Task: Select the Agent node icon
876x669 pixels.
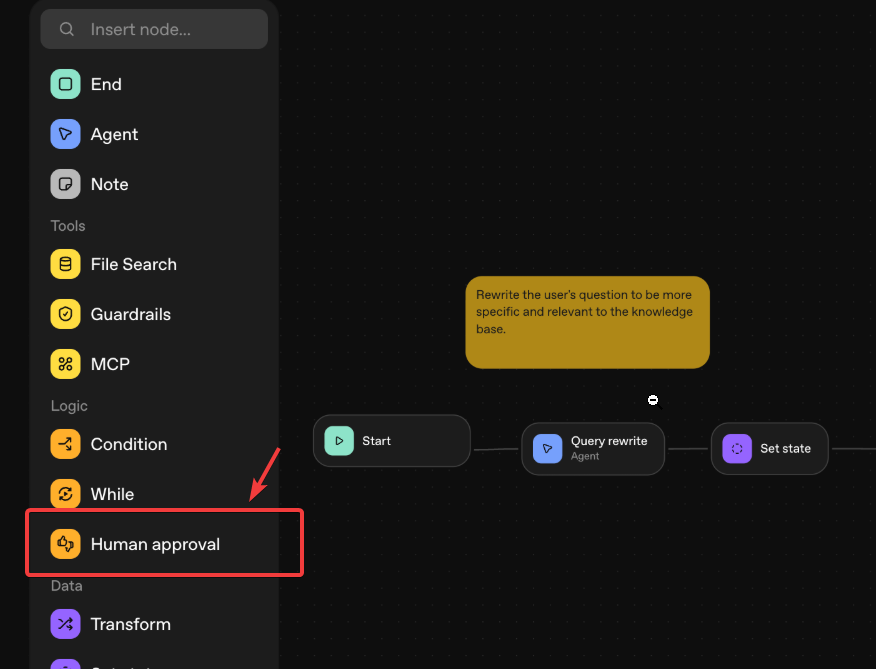Action: tap(65, 134)
